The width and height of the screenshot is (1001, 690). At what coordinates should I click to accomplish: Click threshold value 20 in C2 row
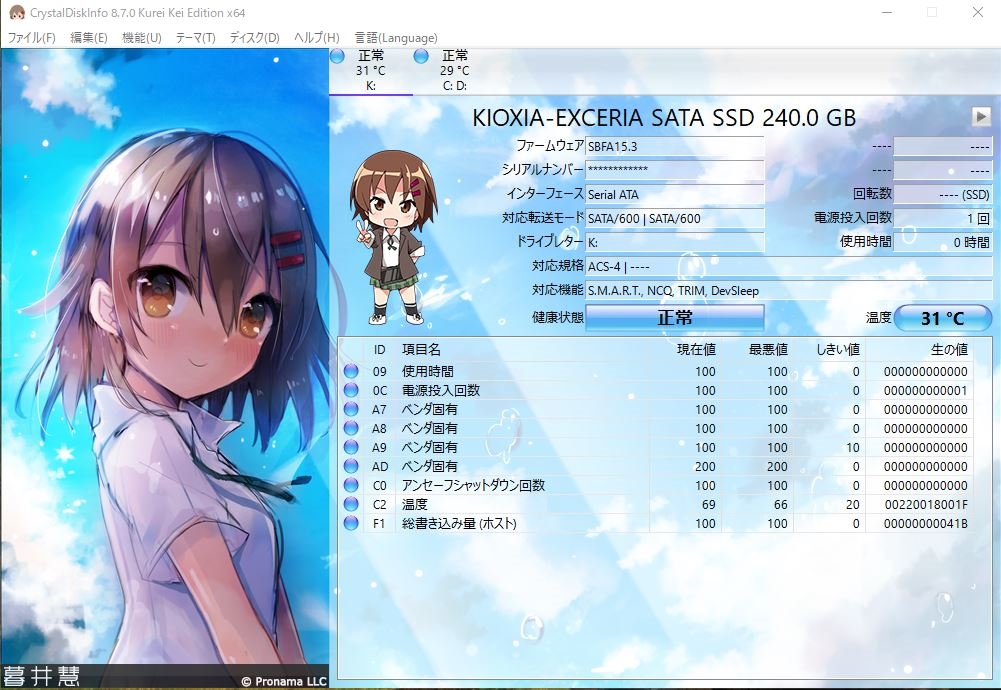[x=853, y=505]
